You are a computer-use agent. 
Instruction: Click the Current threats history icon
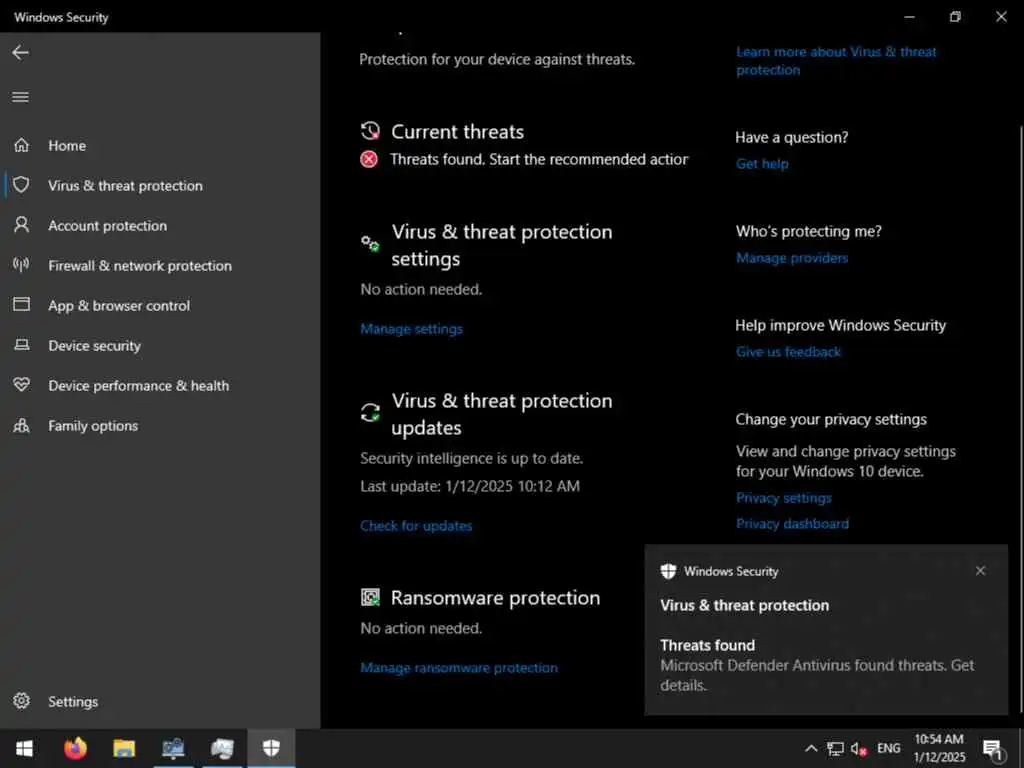(x=370, y=131)
